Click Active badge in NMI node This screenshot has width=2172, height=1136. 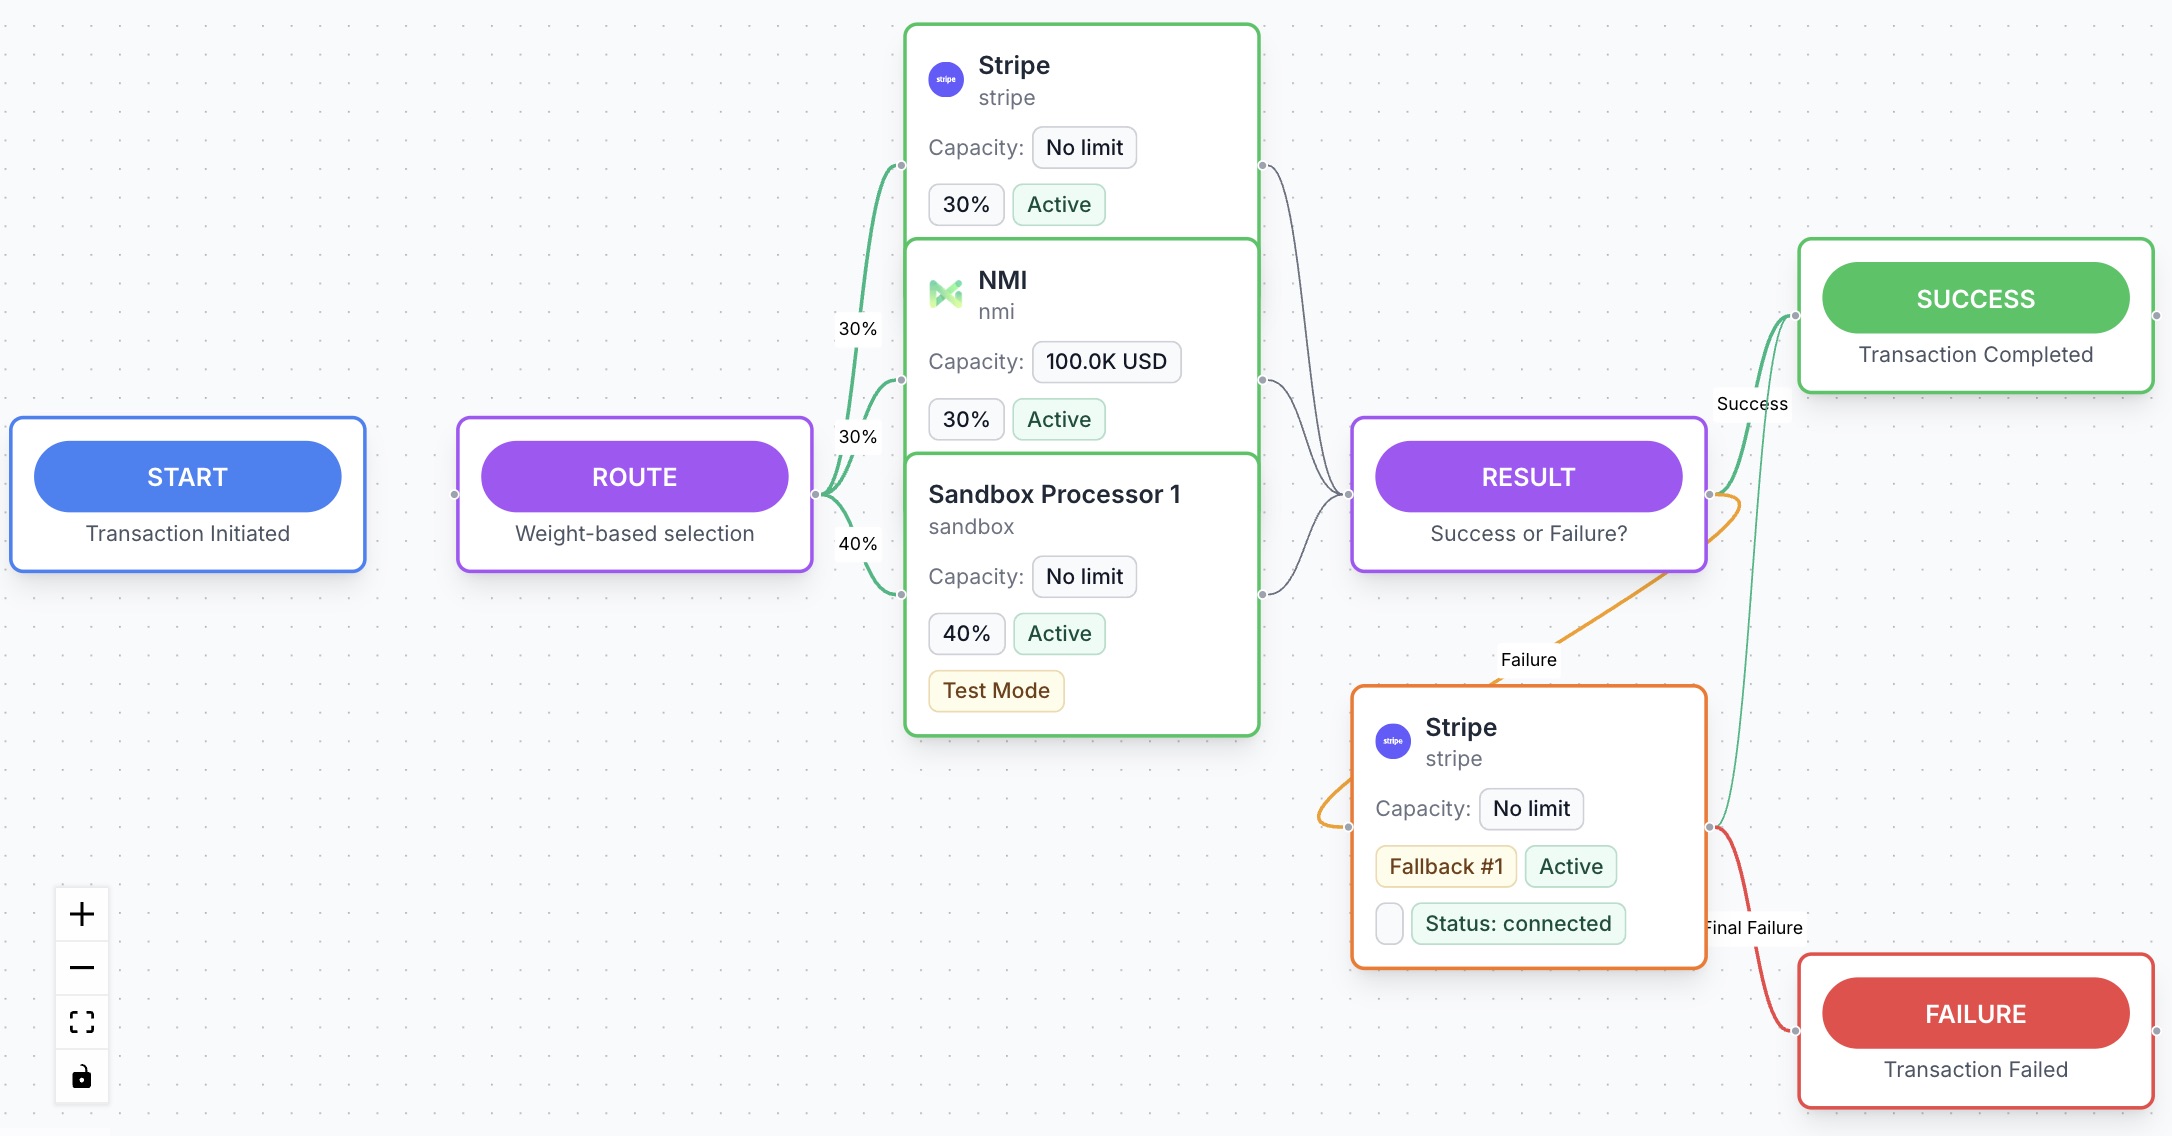(x=1059, y=420)
